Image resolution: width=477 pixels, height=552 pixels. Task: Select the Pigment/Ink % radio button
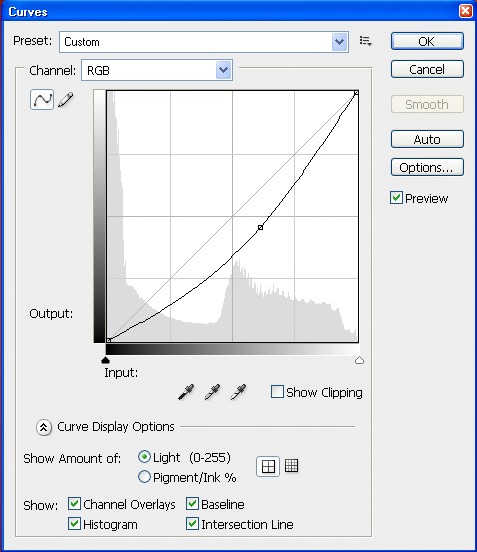144,477
